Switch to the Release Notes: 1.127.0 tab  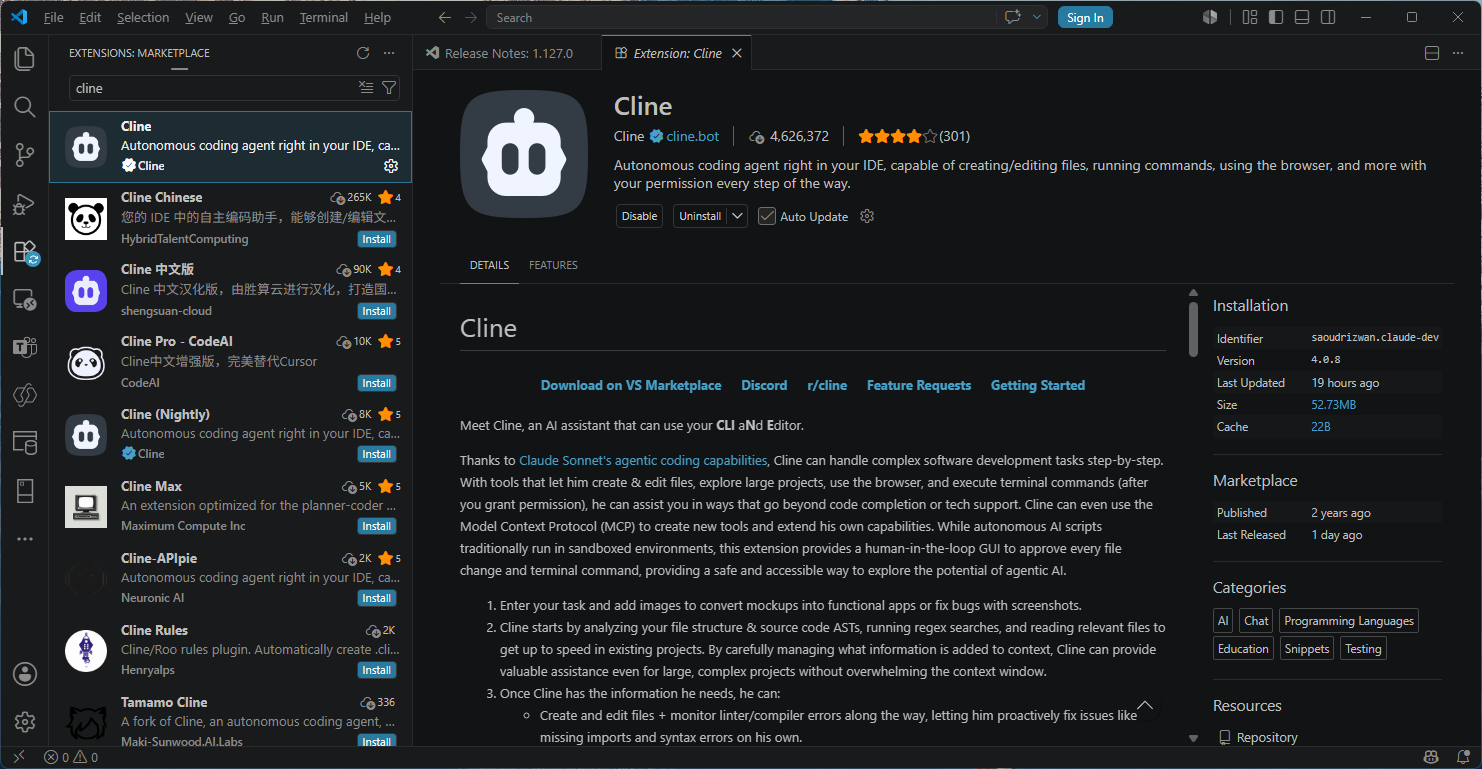coord(508,53)
